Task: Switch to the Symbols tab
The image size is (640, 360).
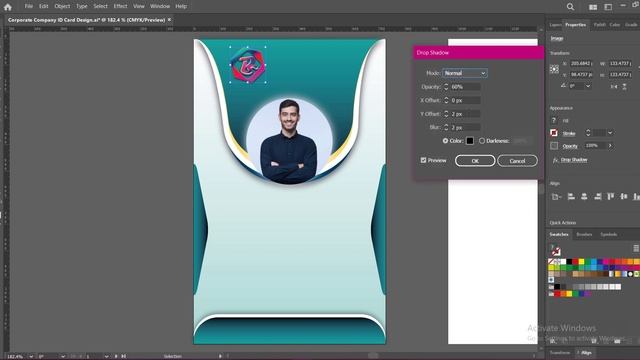Action: click(609, 235)
